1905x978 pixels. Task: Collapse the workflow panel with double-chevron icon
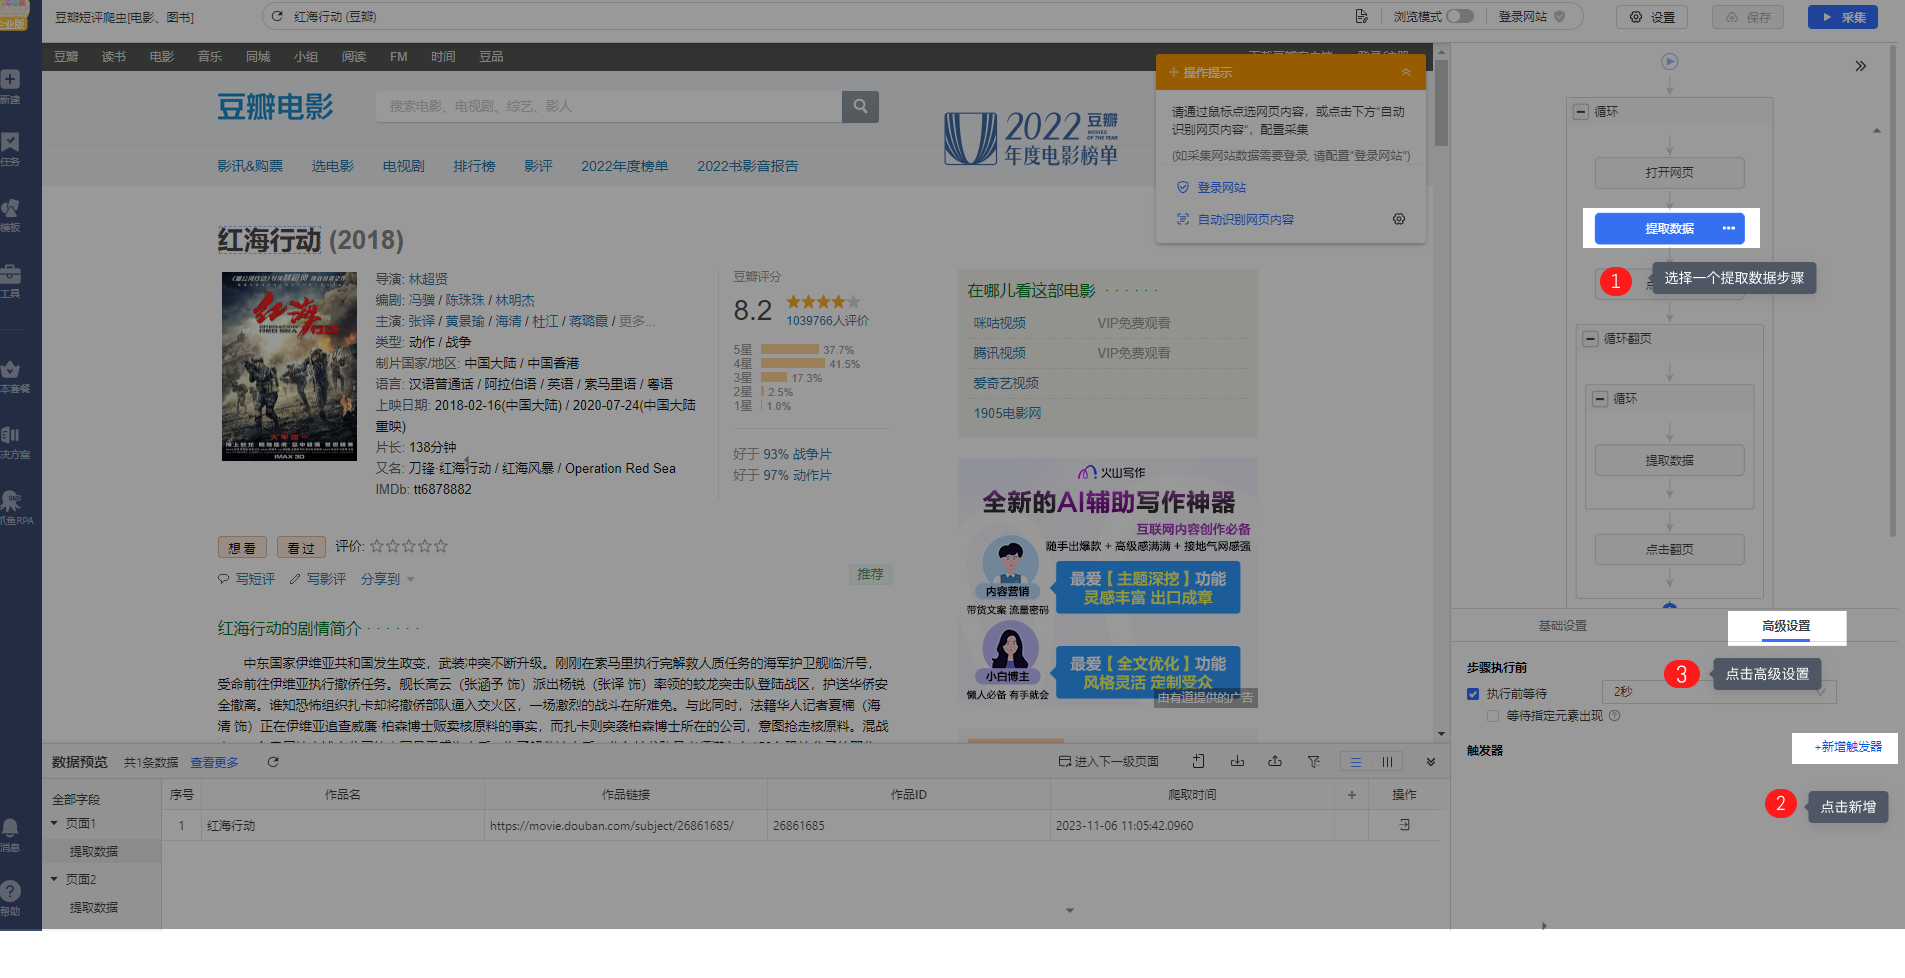pyautogui.click(x=1860, y=66)
